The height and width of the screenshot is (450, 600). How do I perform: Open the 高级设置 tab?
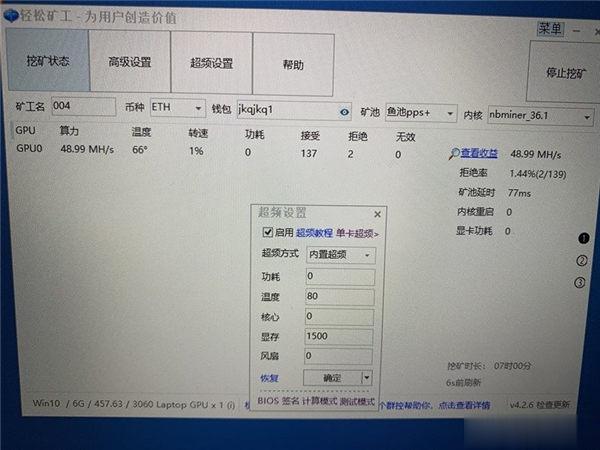click(130, 62)
